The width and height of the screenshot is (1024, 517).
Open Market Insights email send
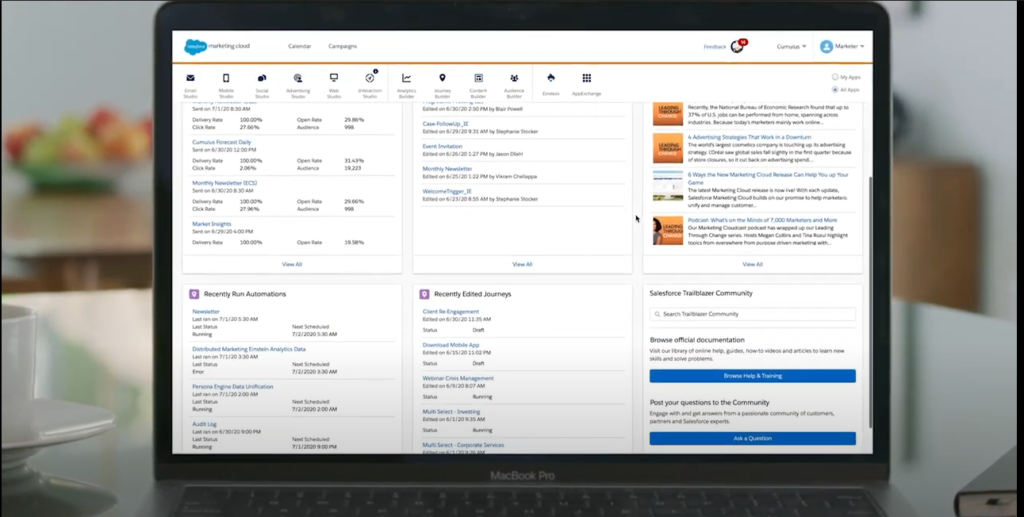[x=212, y=224]
